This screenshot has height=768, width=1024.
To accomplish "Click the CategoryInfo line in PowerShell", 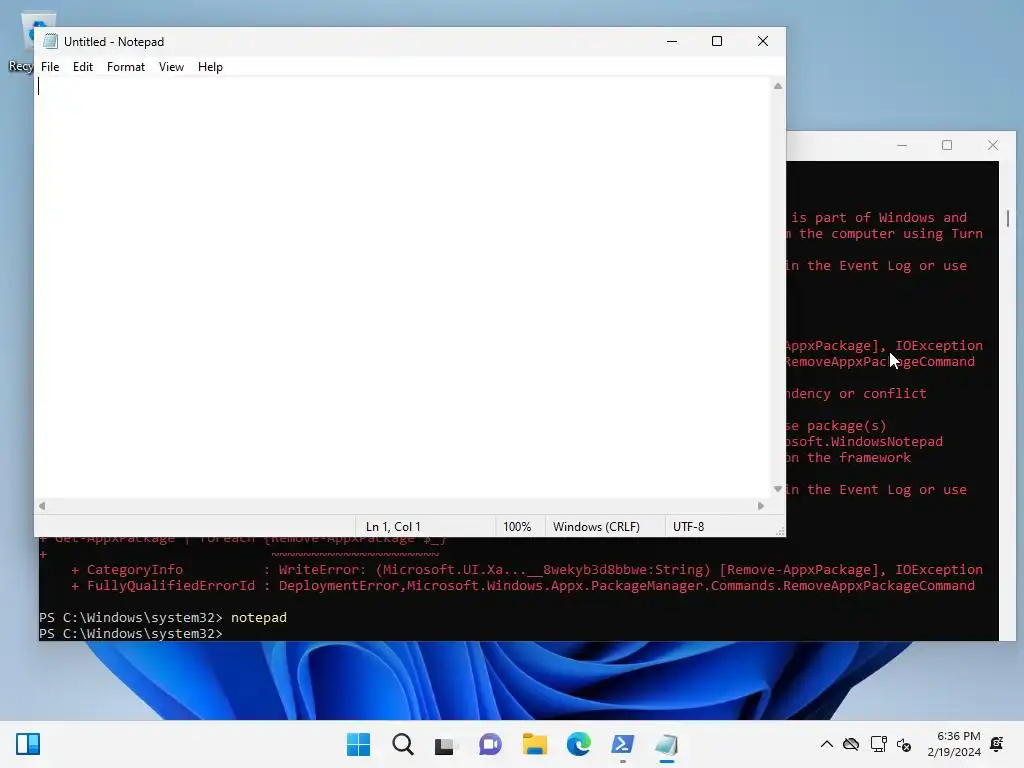I will tap(526, 569).
